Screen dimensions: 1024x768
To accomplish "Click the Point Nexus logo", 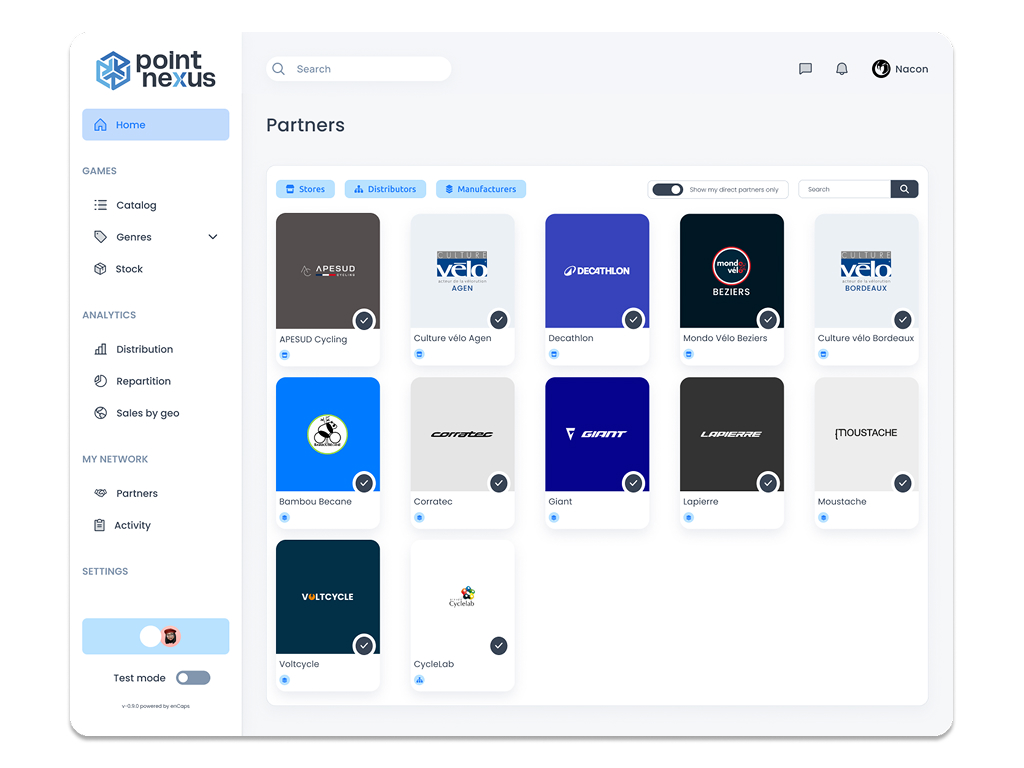I will tap(155, 71).
